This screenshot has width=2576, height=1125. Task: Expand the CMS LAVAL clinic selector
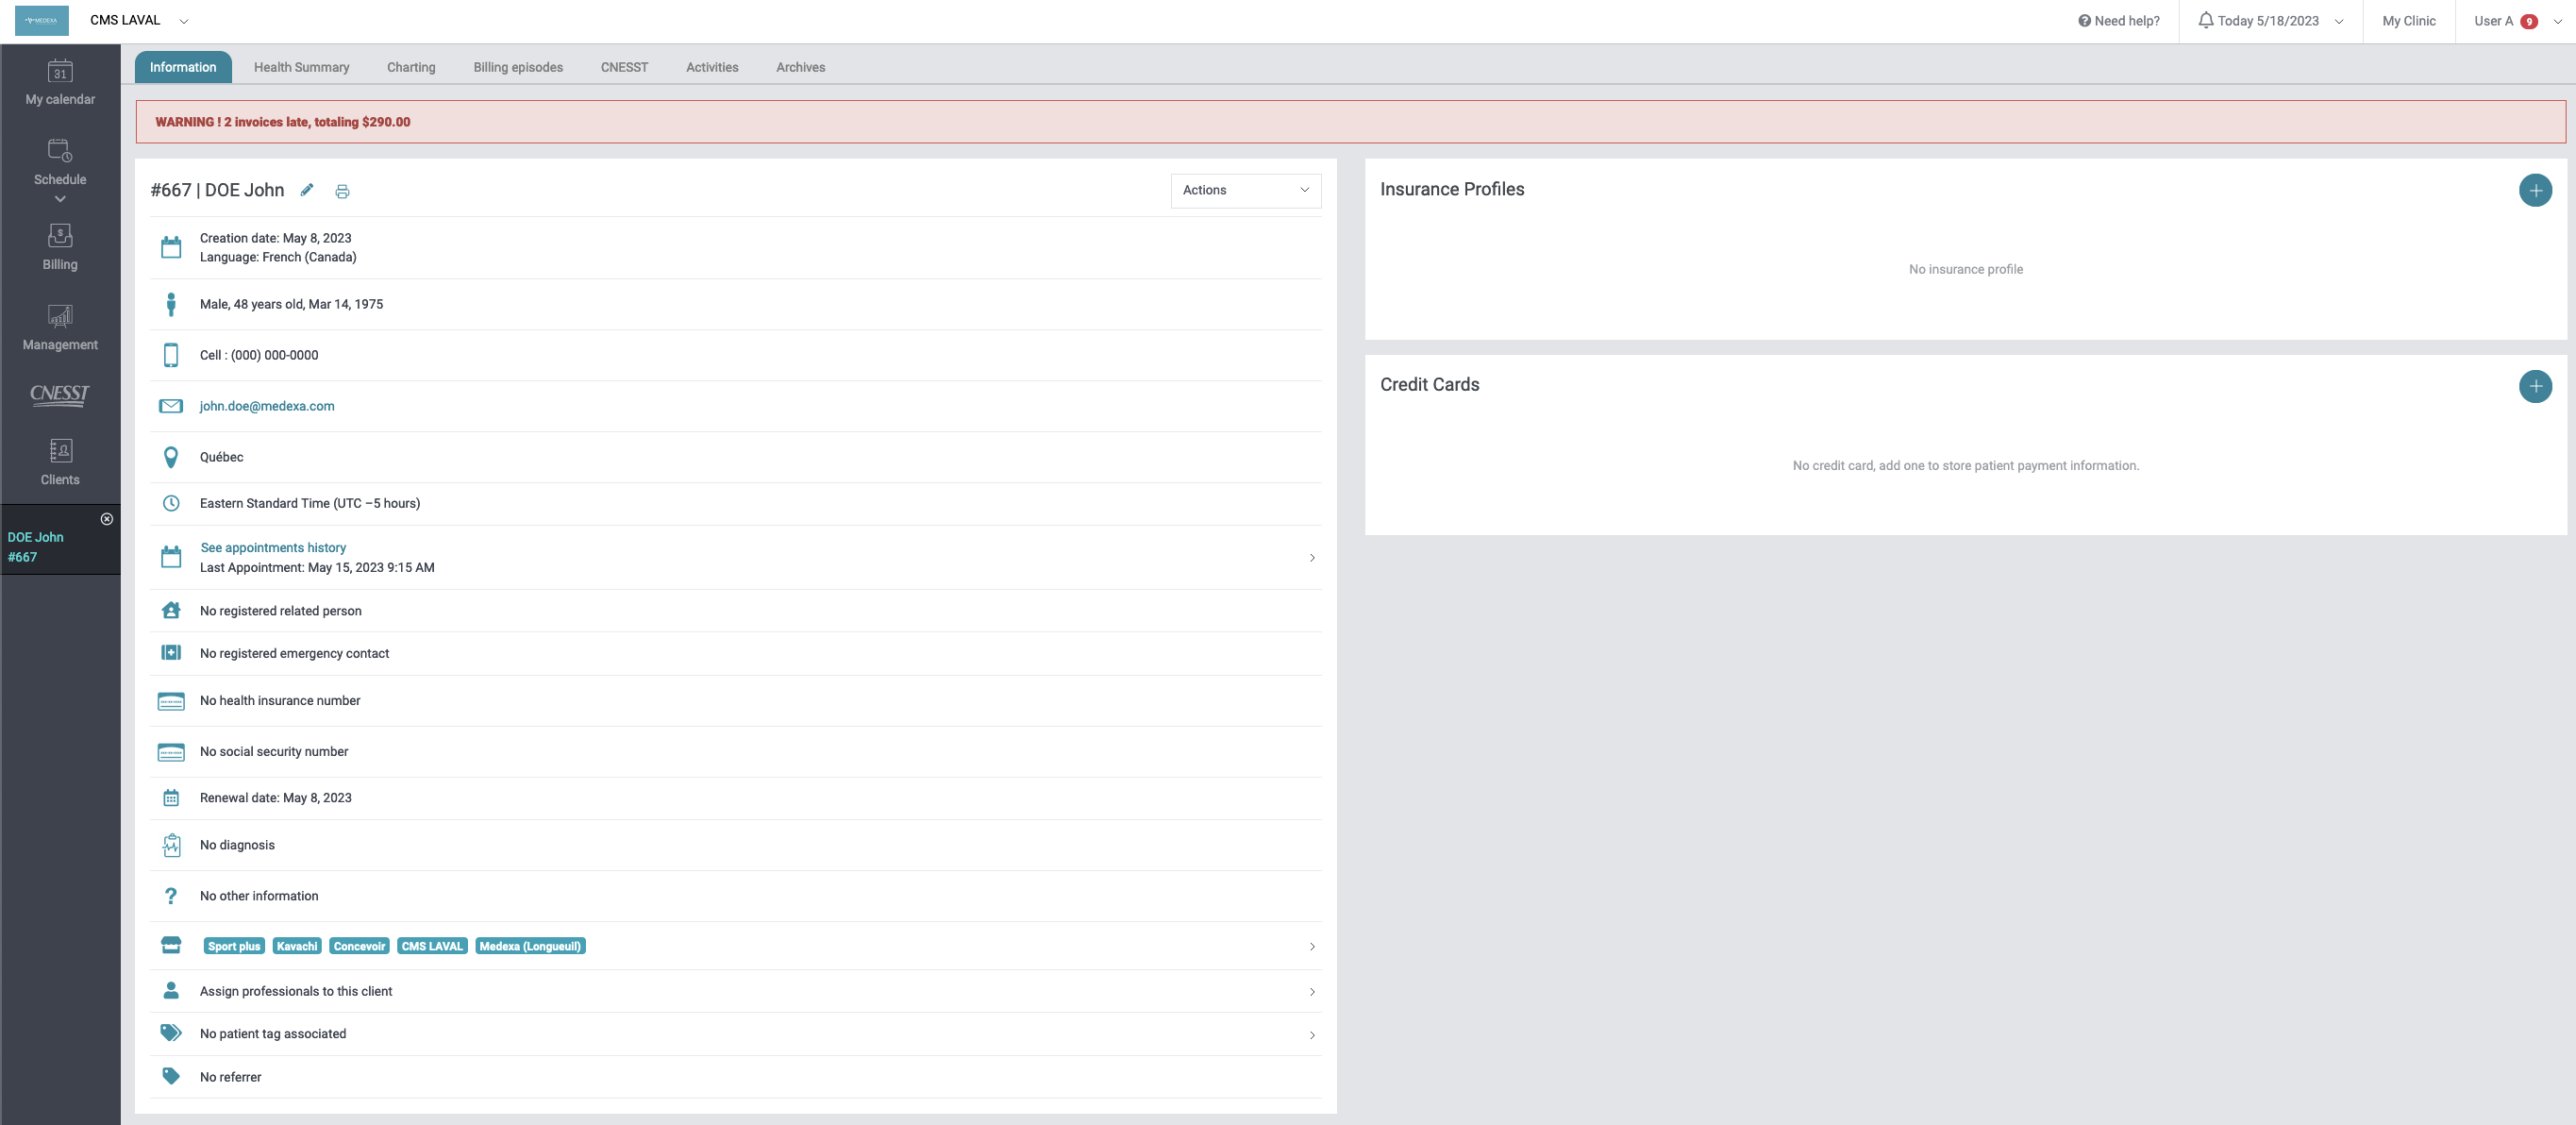click(184, 21)
